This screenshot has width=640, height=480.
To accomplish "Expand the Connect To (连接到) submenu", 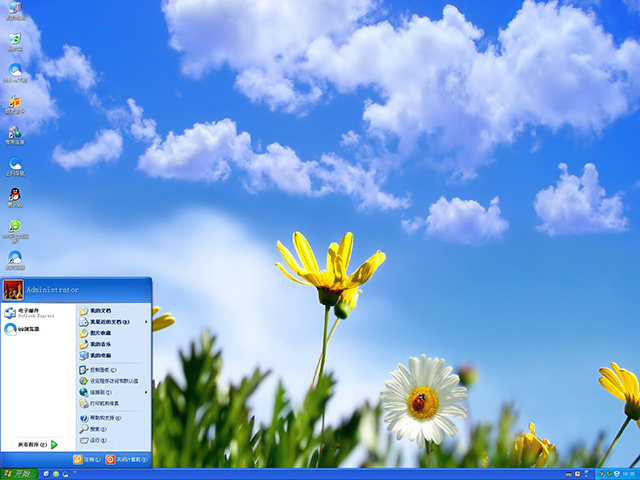I will point(147,392).
